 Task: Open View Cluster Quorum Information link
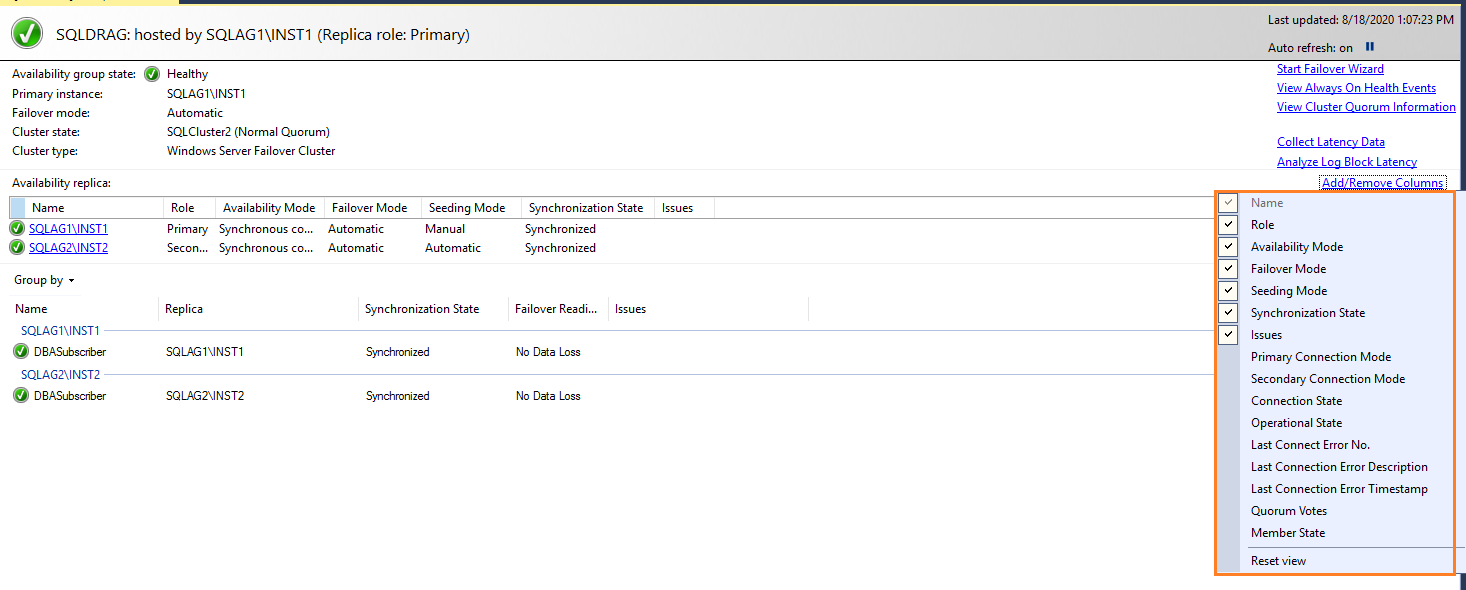pyautogui.click(x=1366, y=107)
